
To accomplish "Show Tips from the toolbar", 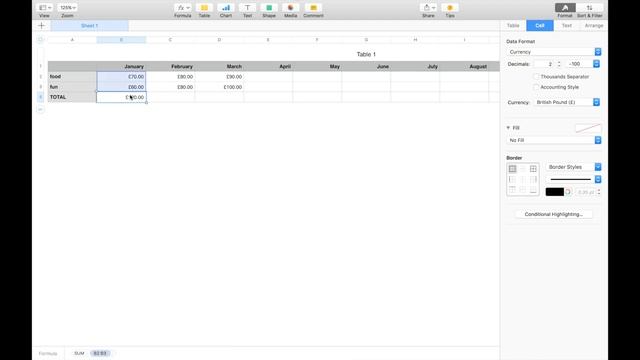I will tap(450, 8).
